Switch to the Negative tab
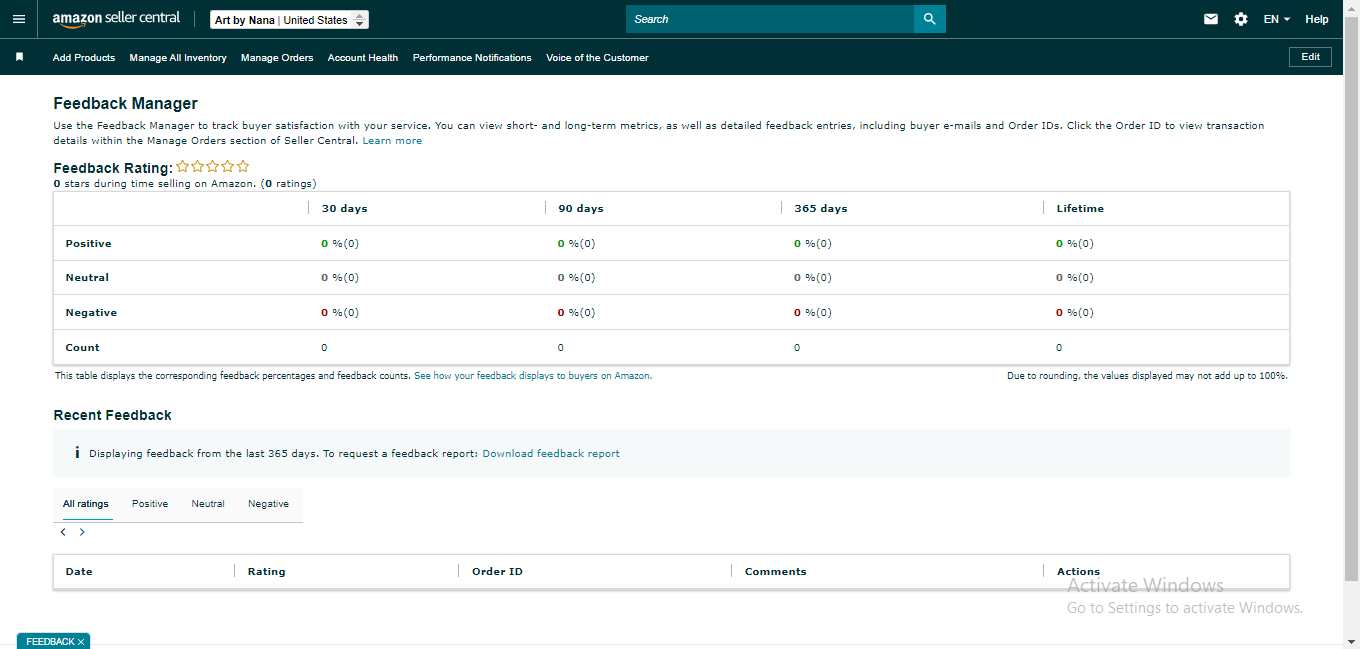 point(268,504)
